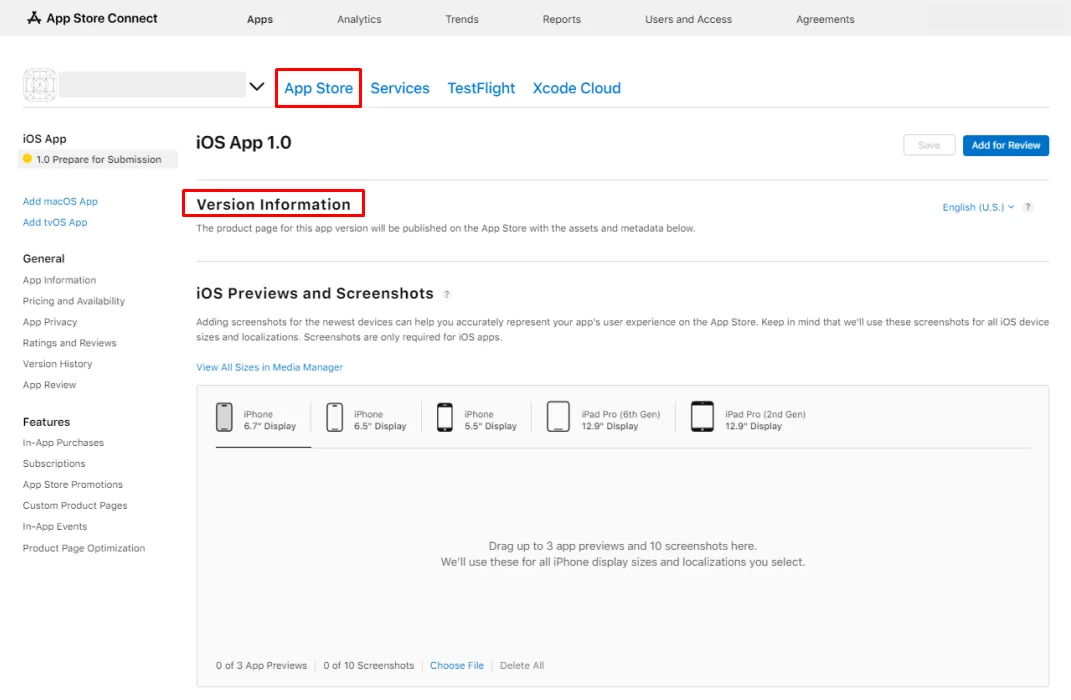Click the Add macOS App link
Screen dimensions: 1071x700
(60, 201)
